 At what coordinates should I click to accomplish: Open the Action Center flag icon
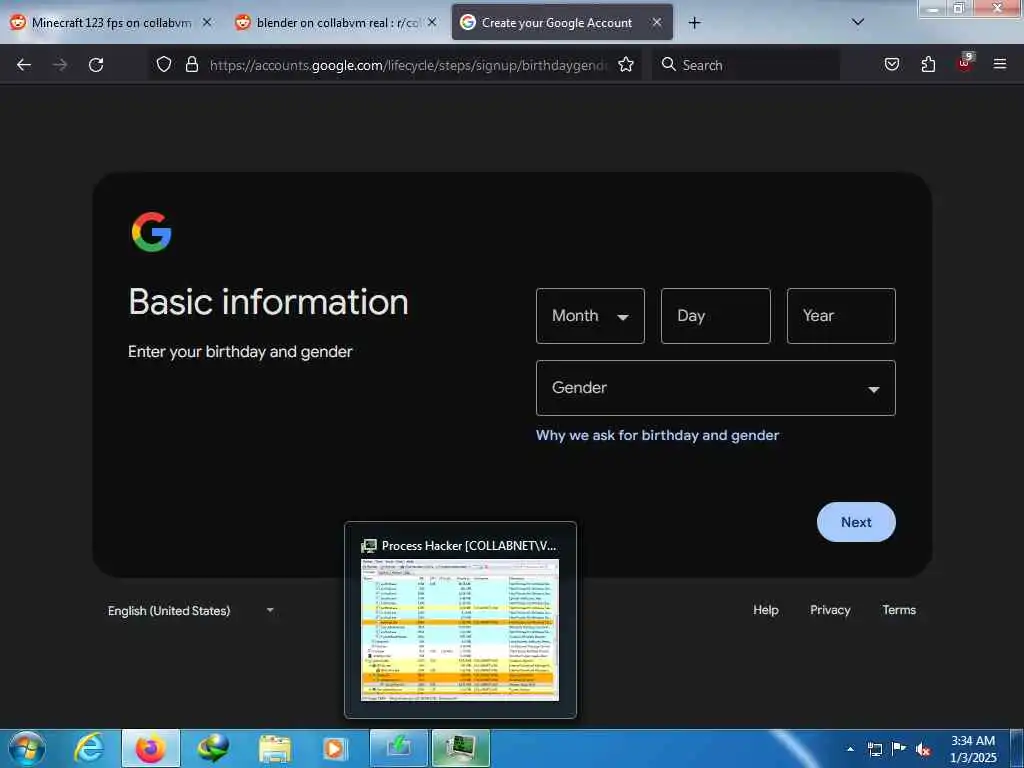point(899,749)
